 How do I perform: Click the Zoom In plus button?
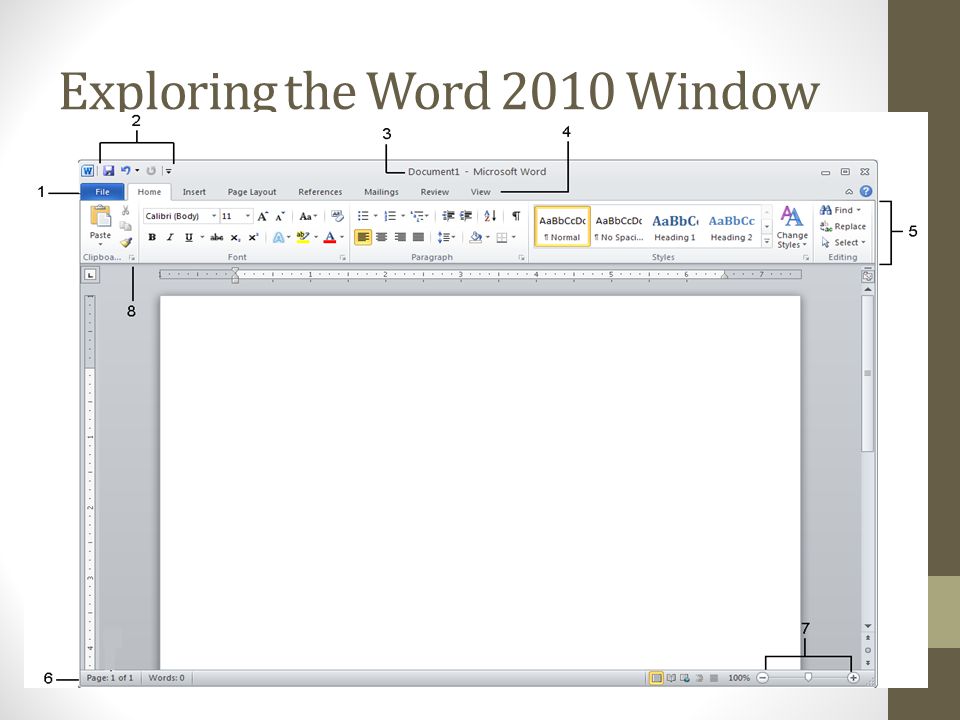pos(853,678)
